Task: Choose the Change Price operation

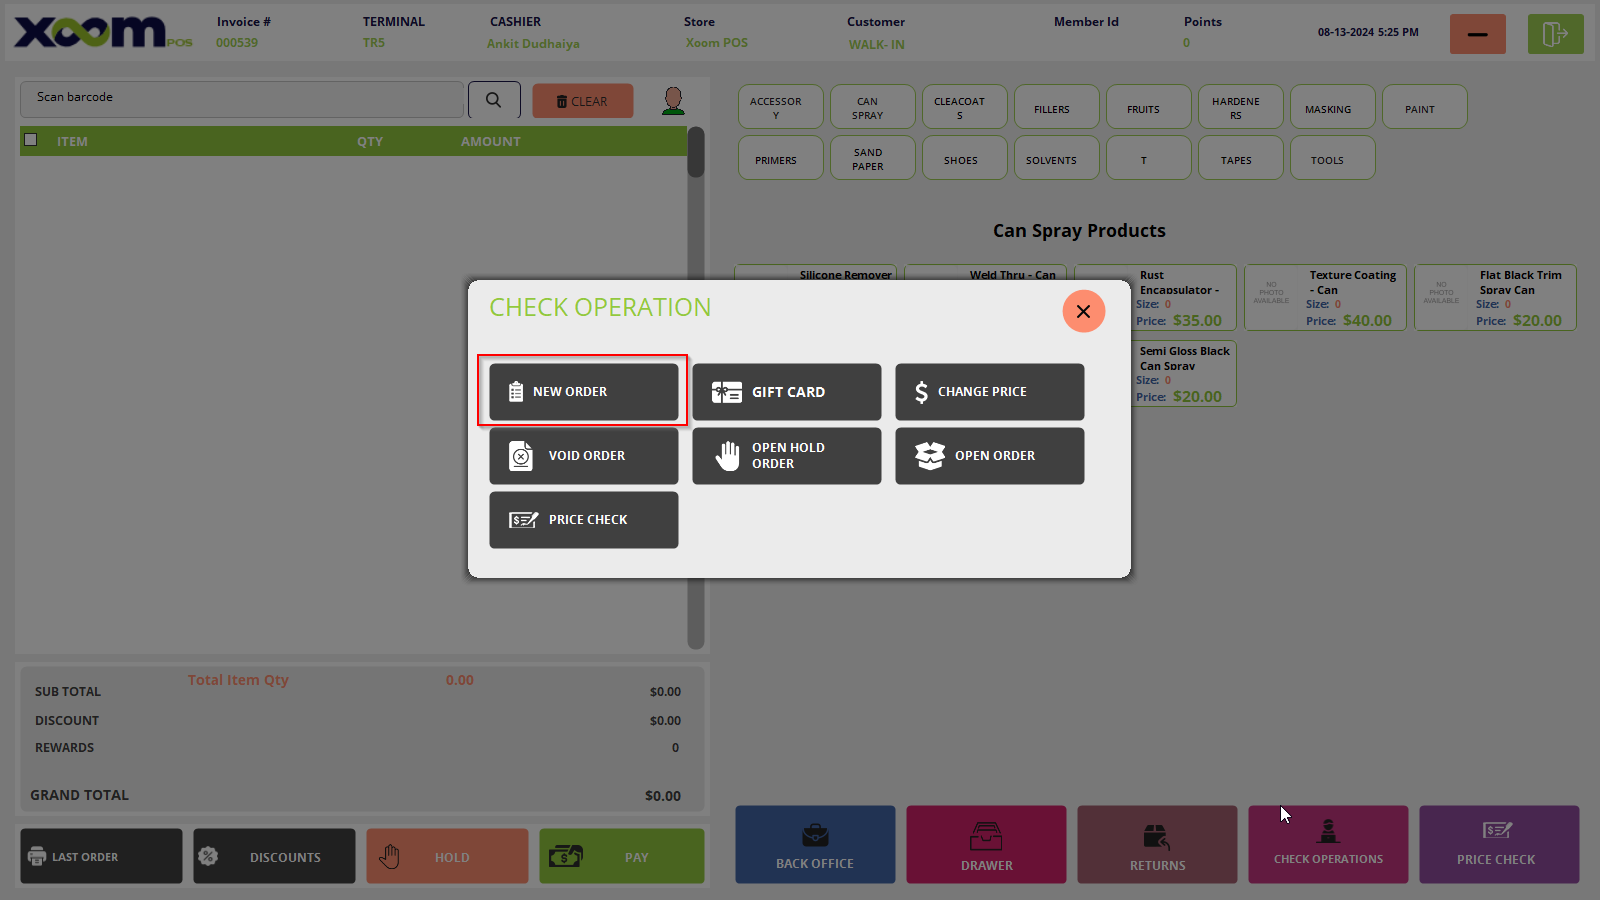Action: (989, 392)
